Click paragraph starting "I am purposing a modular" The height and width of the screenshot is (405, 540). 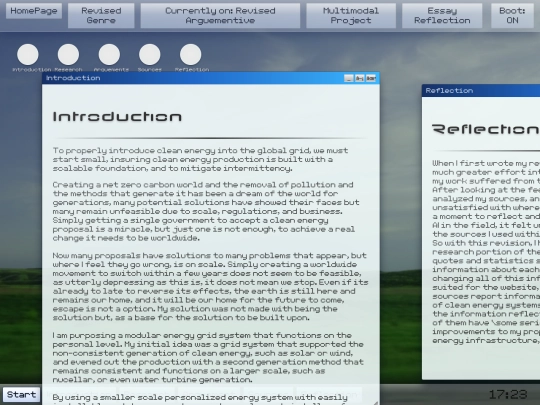[x=208, y=357]
